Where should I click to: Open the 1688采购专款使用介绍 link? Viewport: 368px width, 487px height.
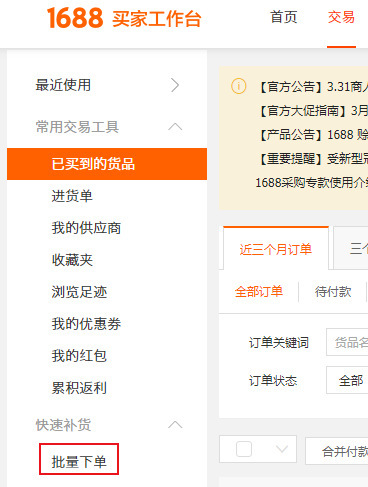312,183
